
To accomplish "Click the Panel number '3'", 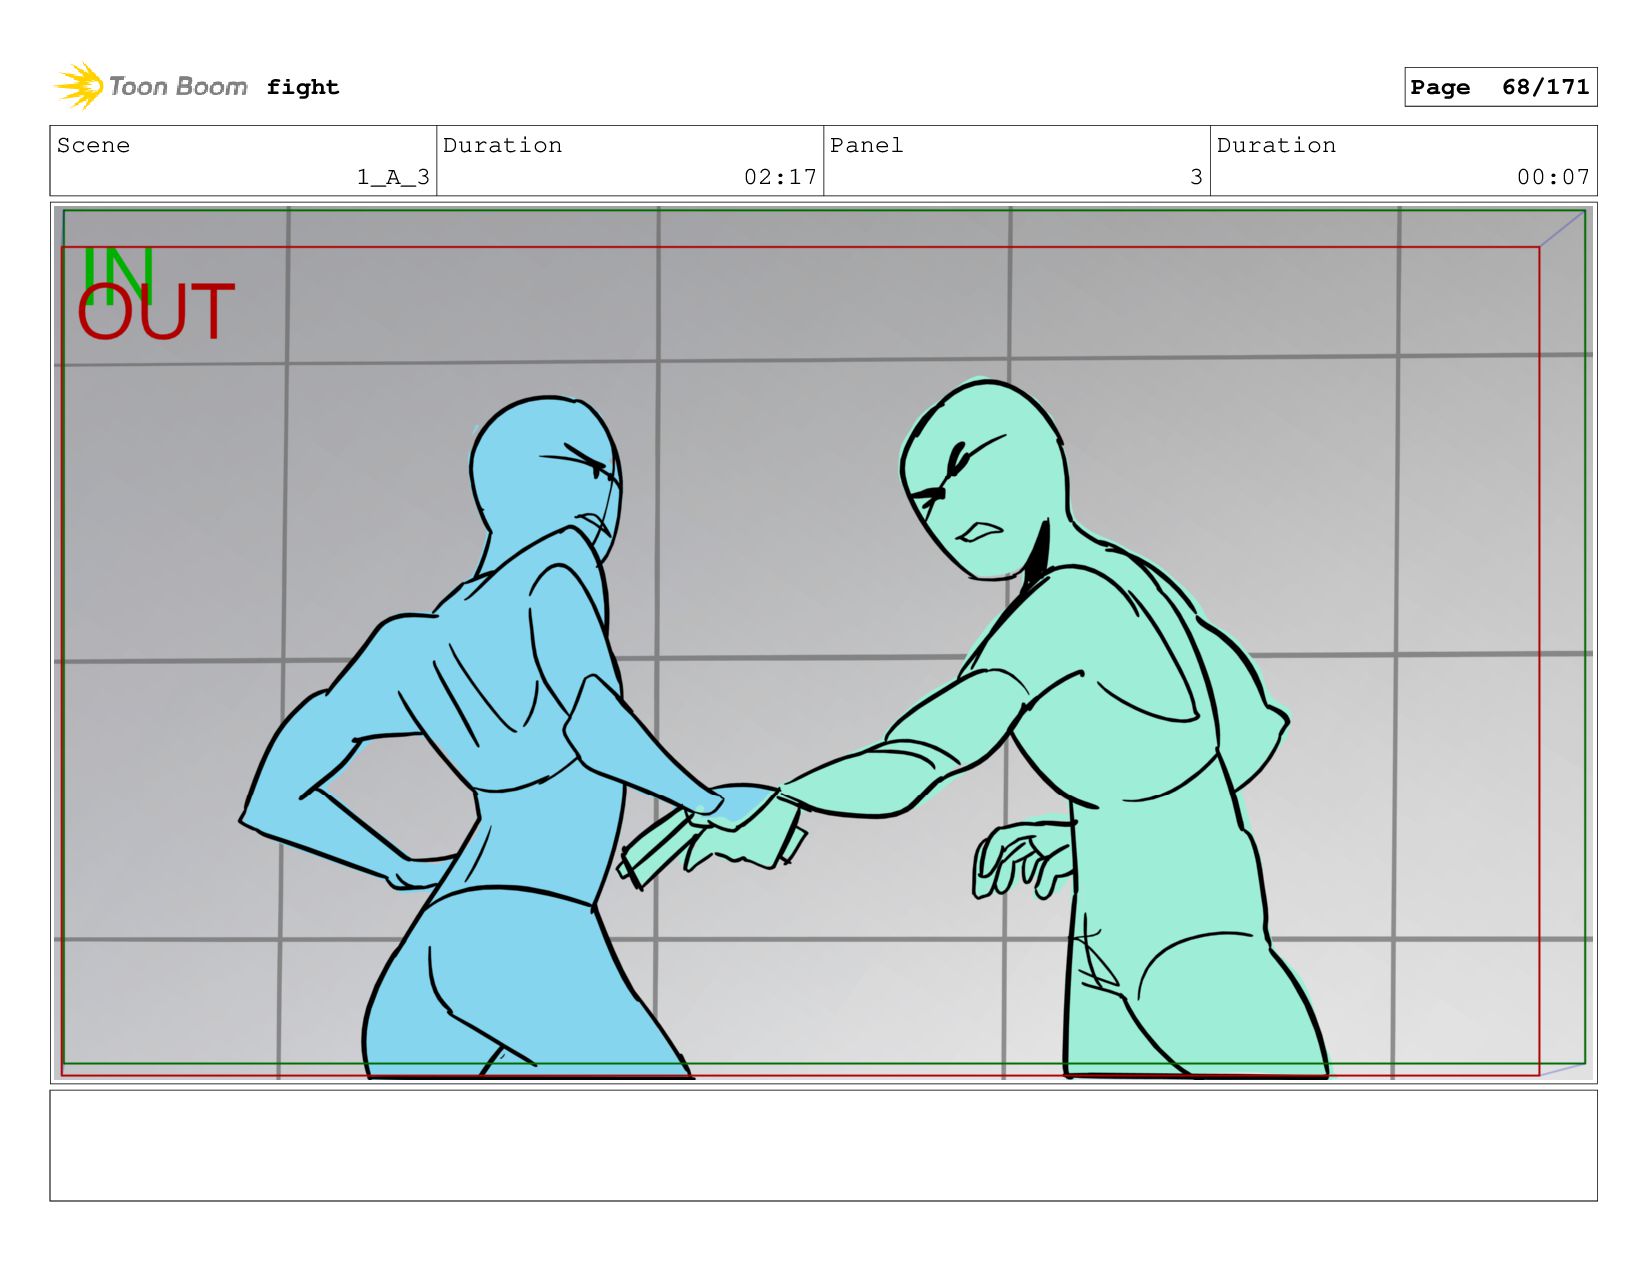I will pos(1196,177).
